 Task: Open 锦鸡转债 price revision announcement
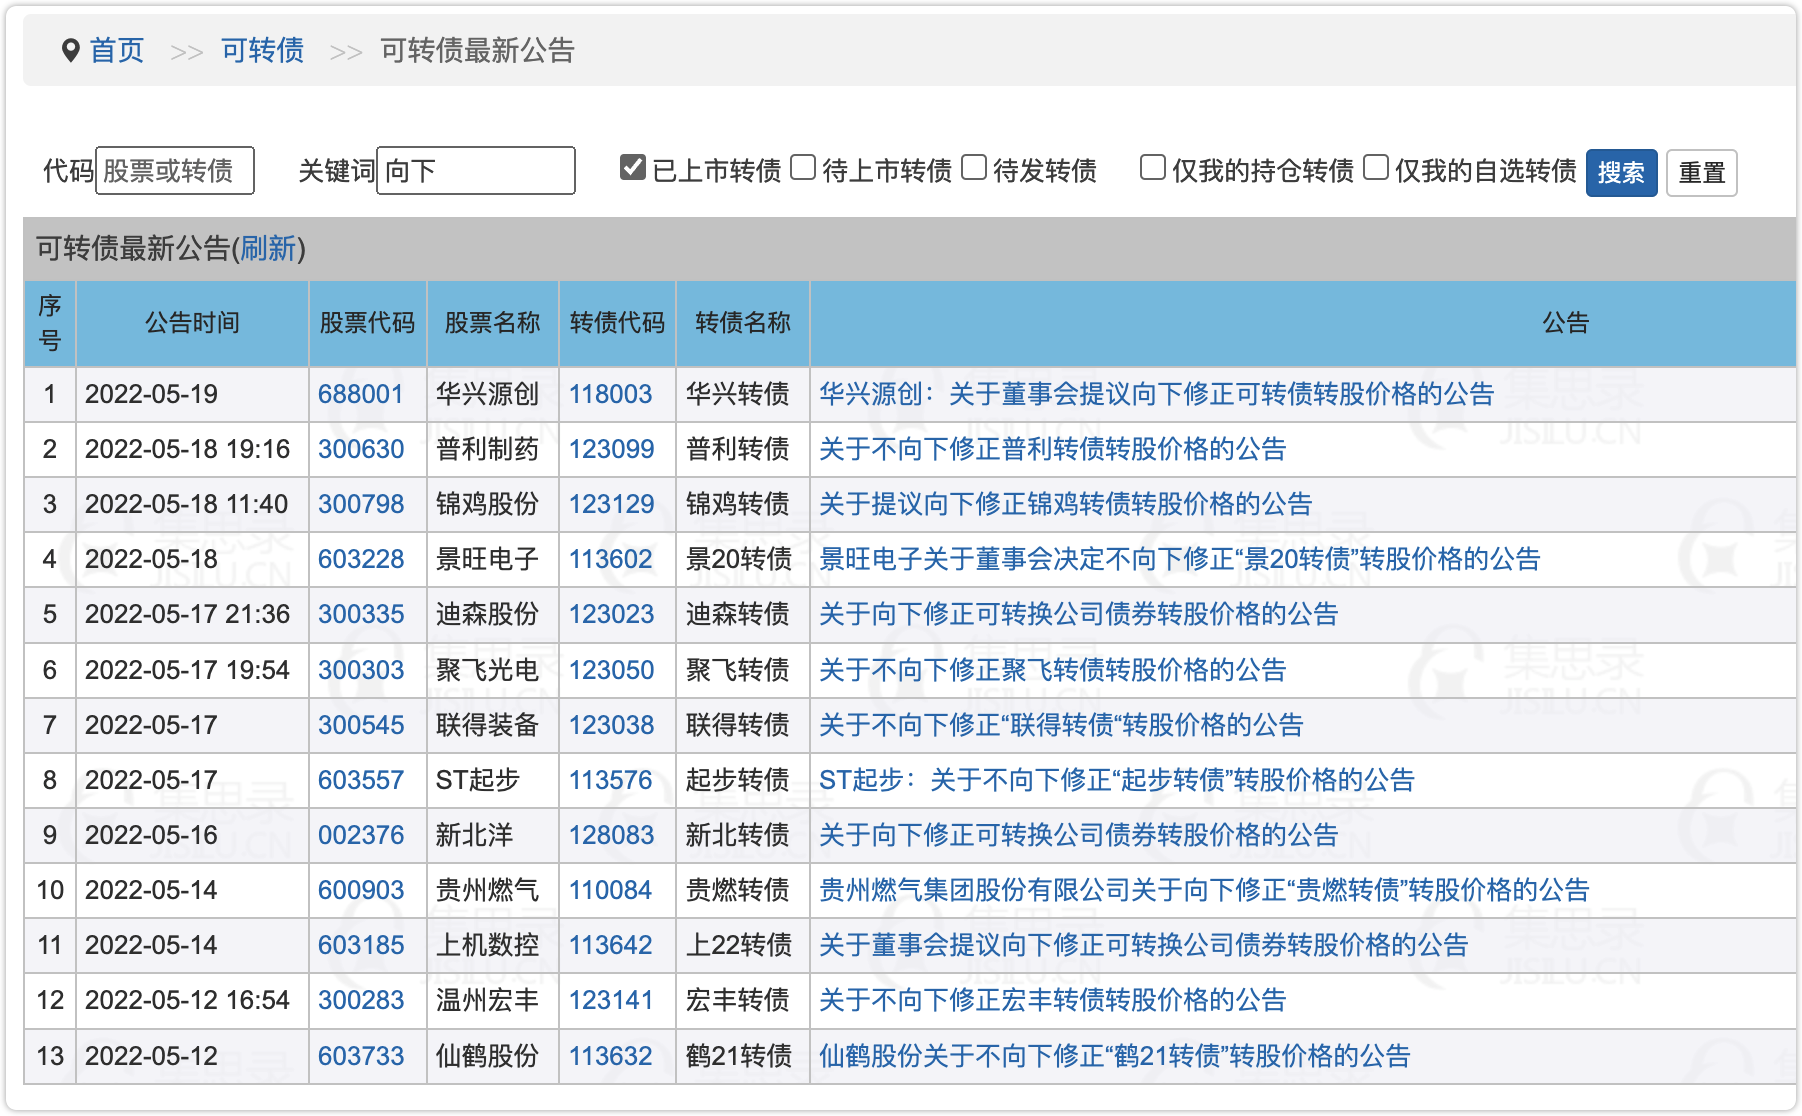tap(1065, 504)
